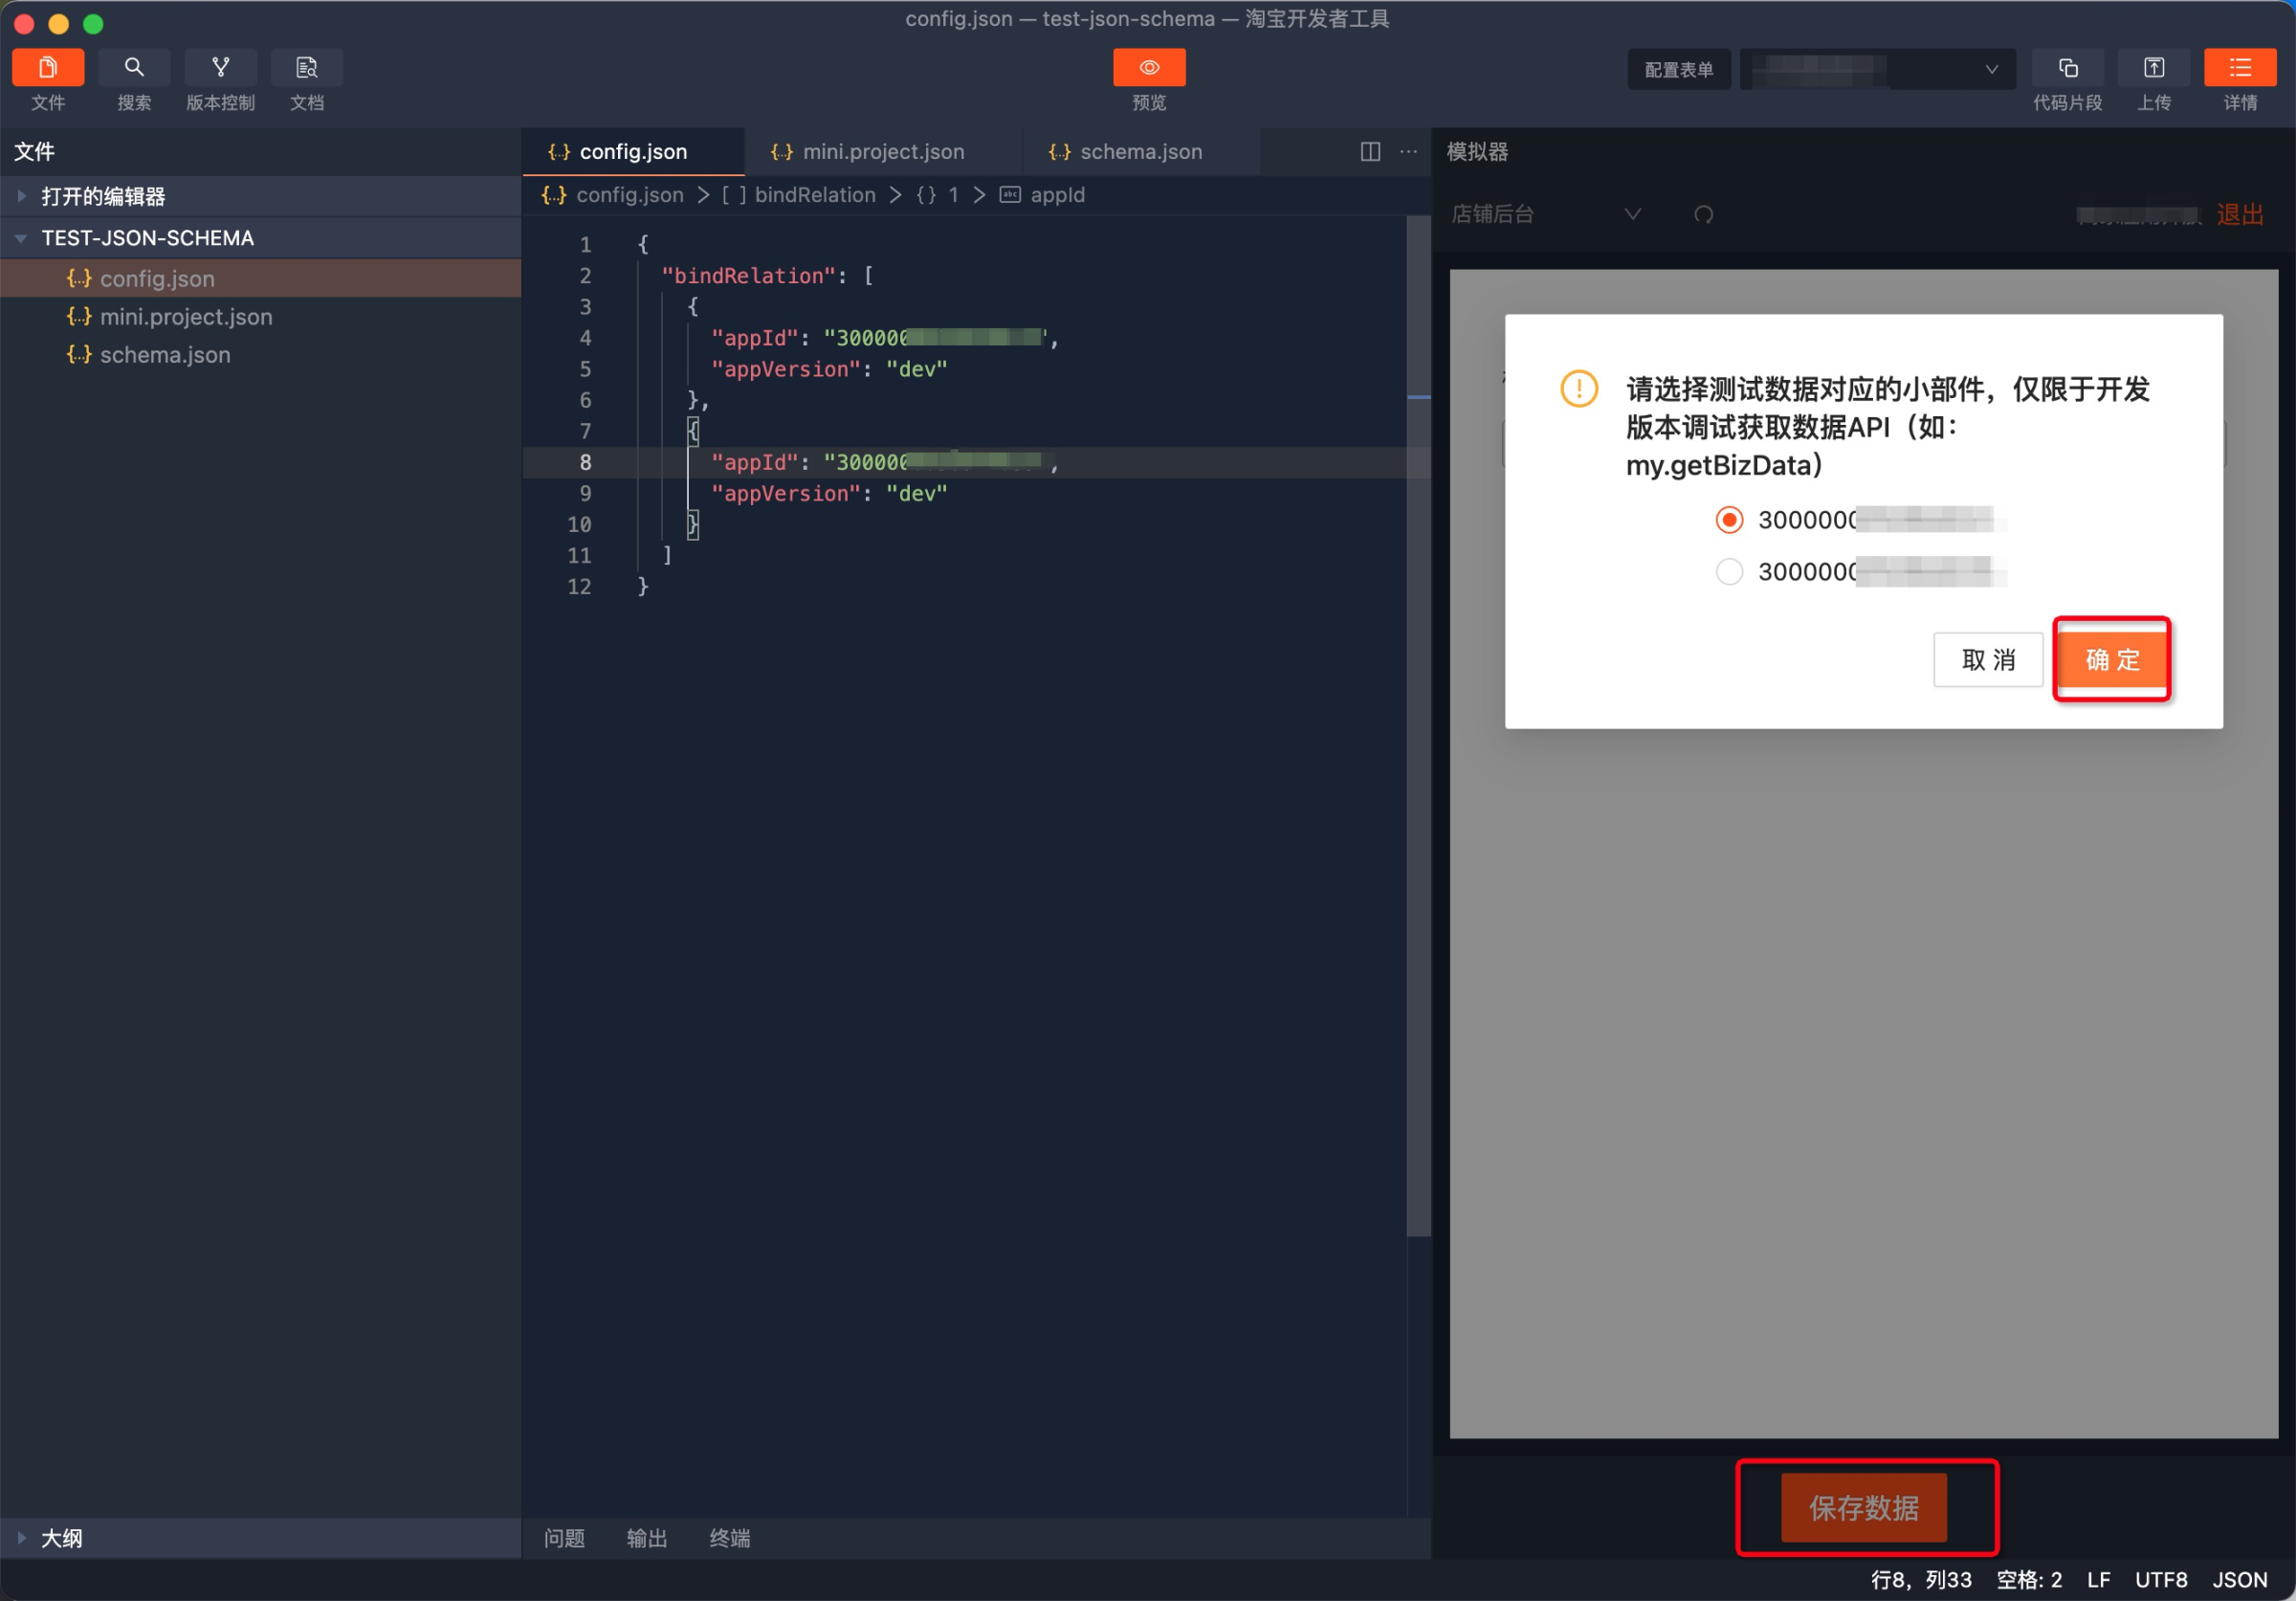Select the first 3000000 appId radio button
Image resolution: width=2296 pixels, height=1601 pixels.
[1729, 520]
